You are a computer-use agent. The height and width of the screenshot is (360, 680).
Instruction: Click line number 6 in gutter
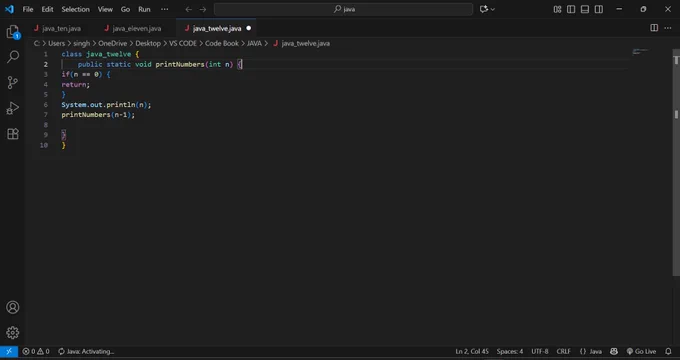coord(46,105)
